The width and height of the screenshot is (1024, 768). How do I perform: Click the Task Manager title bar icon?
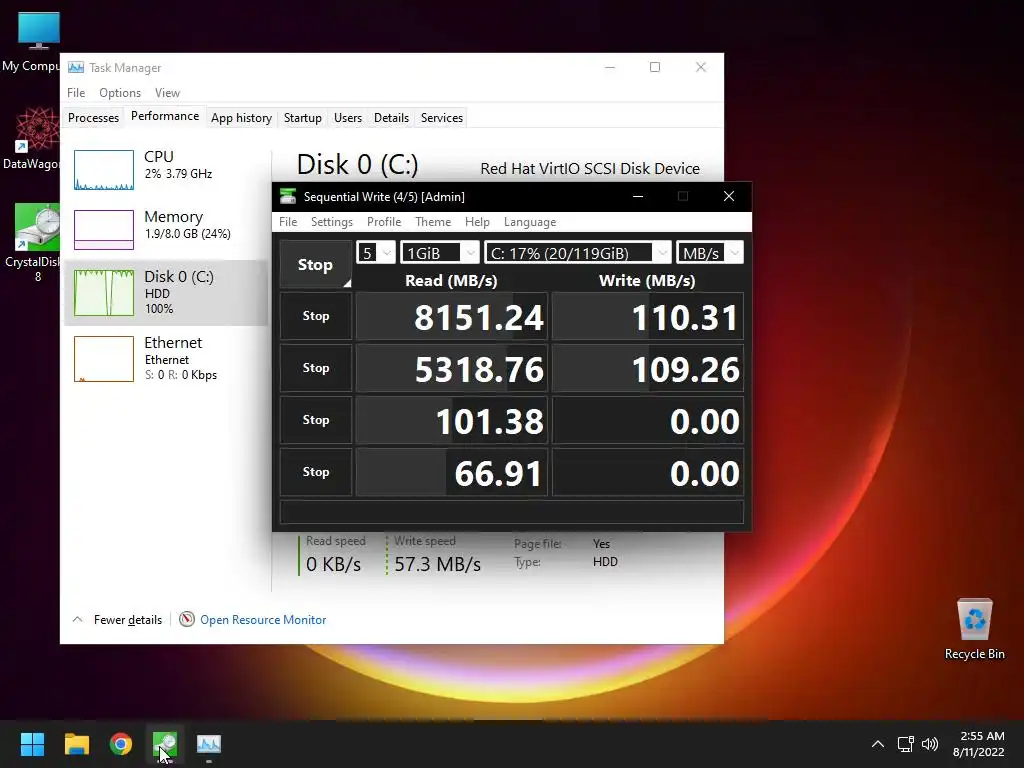click(x=76, y=67)
